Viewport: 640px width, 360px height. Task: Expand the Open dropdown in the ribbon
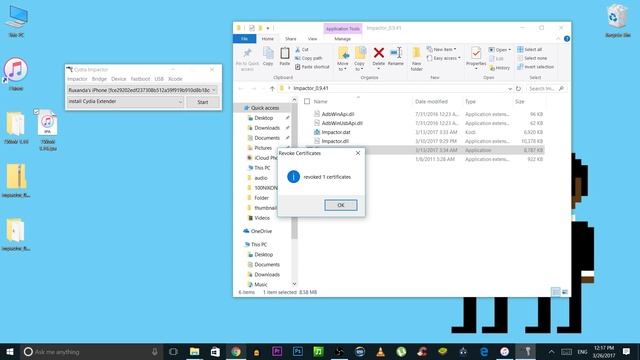pyautogui.click(x=500, y=49)
